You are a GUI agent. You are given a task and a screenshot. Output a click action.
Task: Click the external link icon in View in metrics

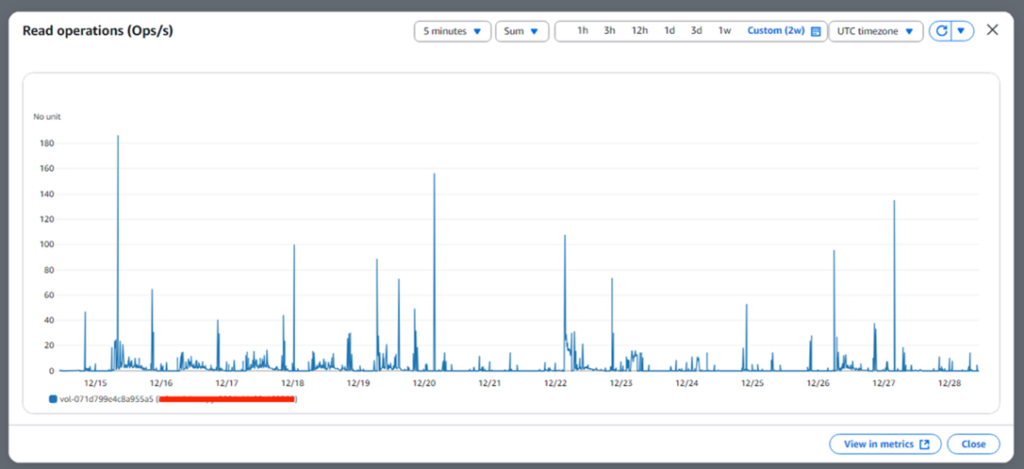(x=924, y=444)
